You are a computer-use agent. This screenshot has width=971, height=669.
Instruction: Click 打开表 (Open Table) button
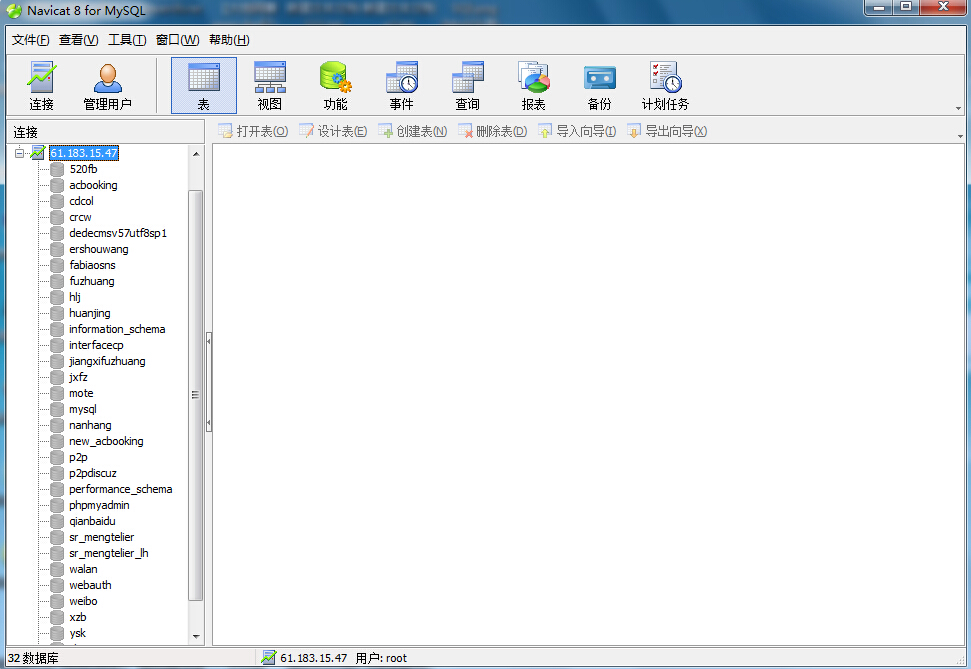coord(253,131)
